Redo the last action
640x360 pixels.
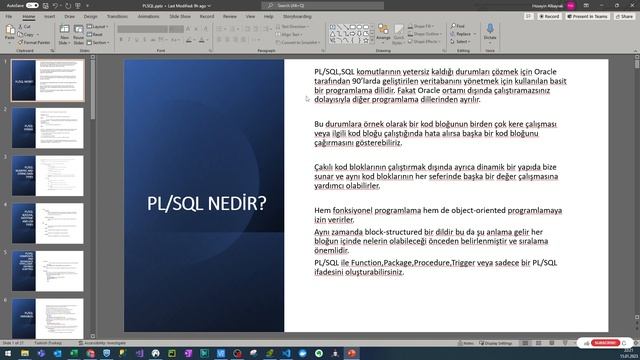point(68,6)
